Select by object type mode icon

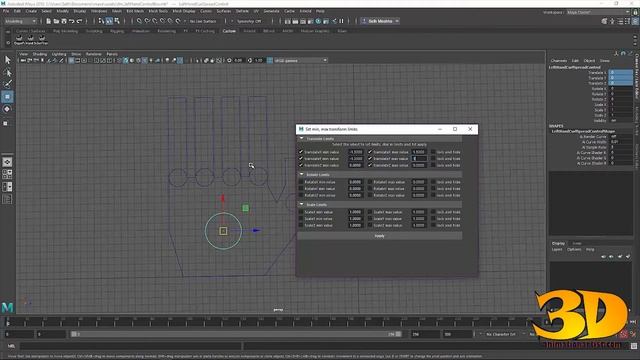click(x=109, y=21)
